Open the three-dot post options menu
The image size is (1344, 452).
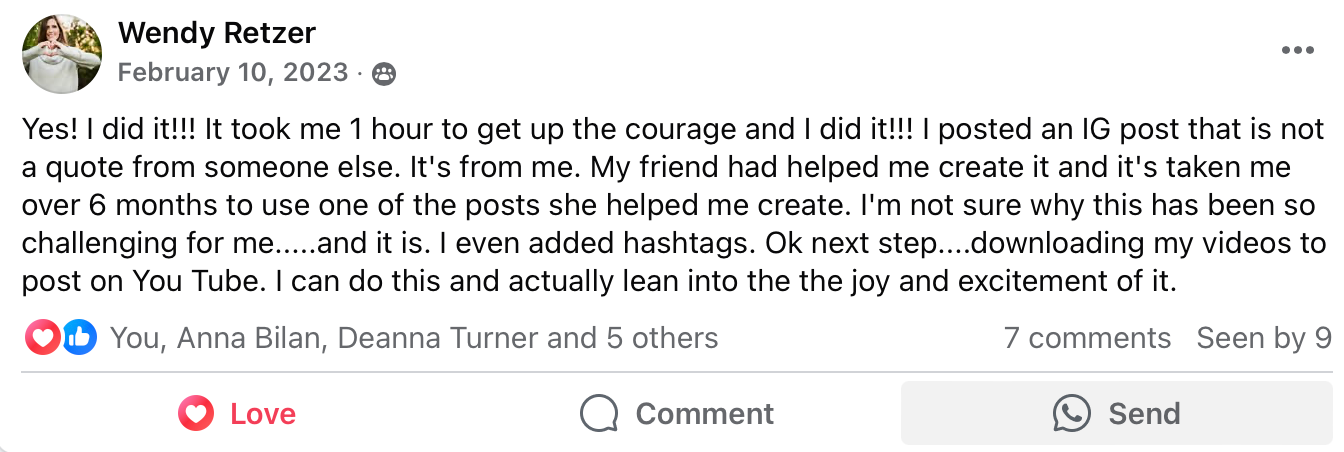(1297, 51)
